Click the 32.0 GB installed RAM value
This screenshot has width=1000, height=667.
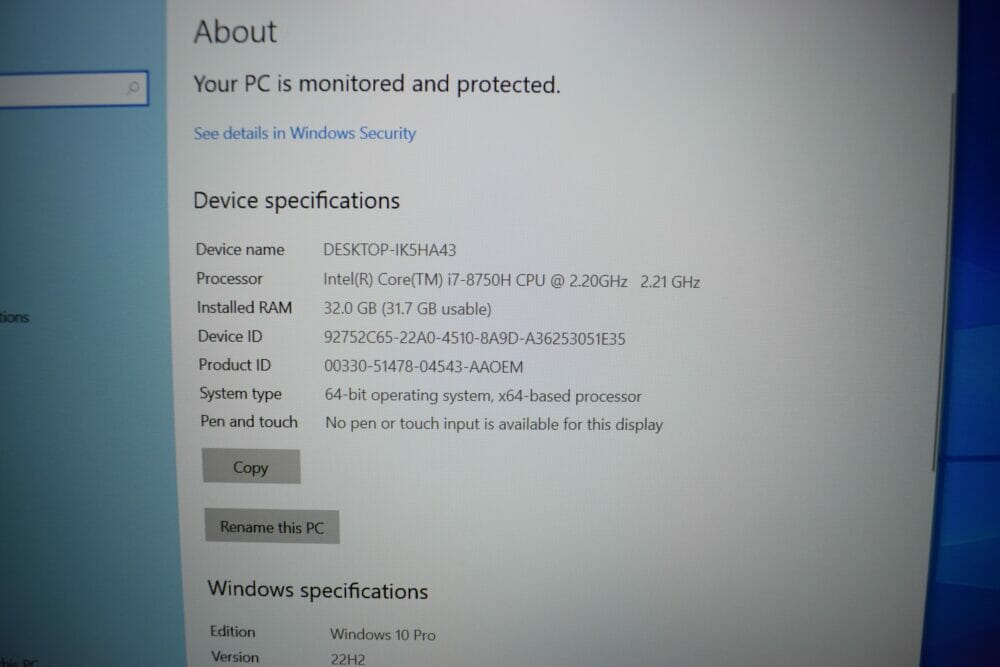tap(408, 309)
